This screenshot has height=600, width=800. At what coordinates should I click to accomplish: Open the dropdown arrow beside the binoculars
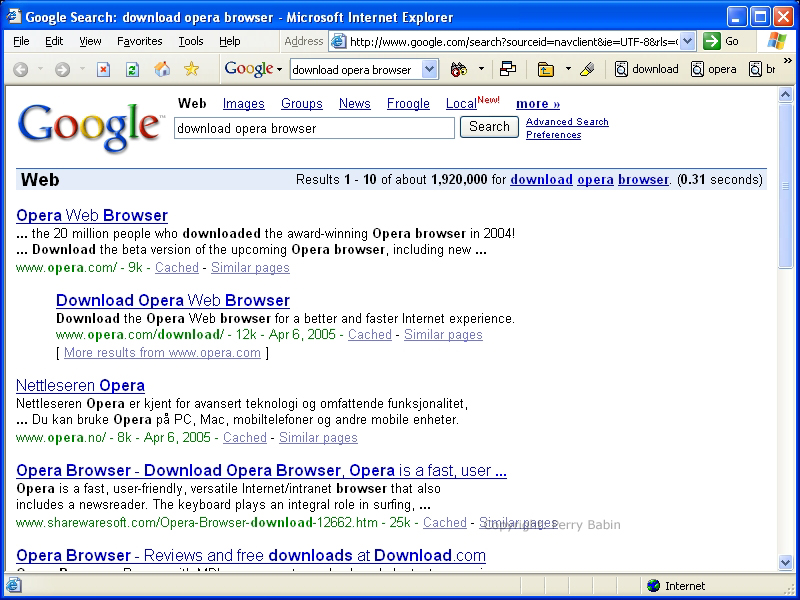point(481,69)
